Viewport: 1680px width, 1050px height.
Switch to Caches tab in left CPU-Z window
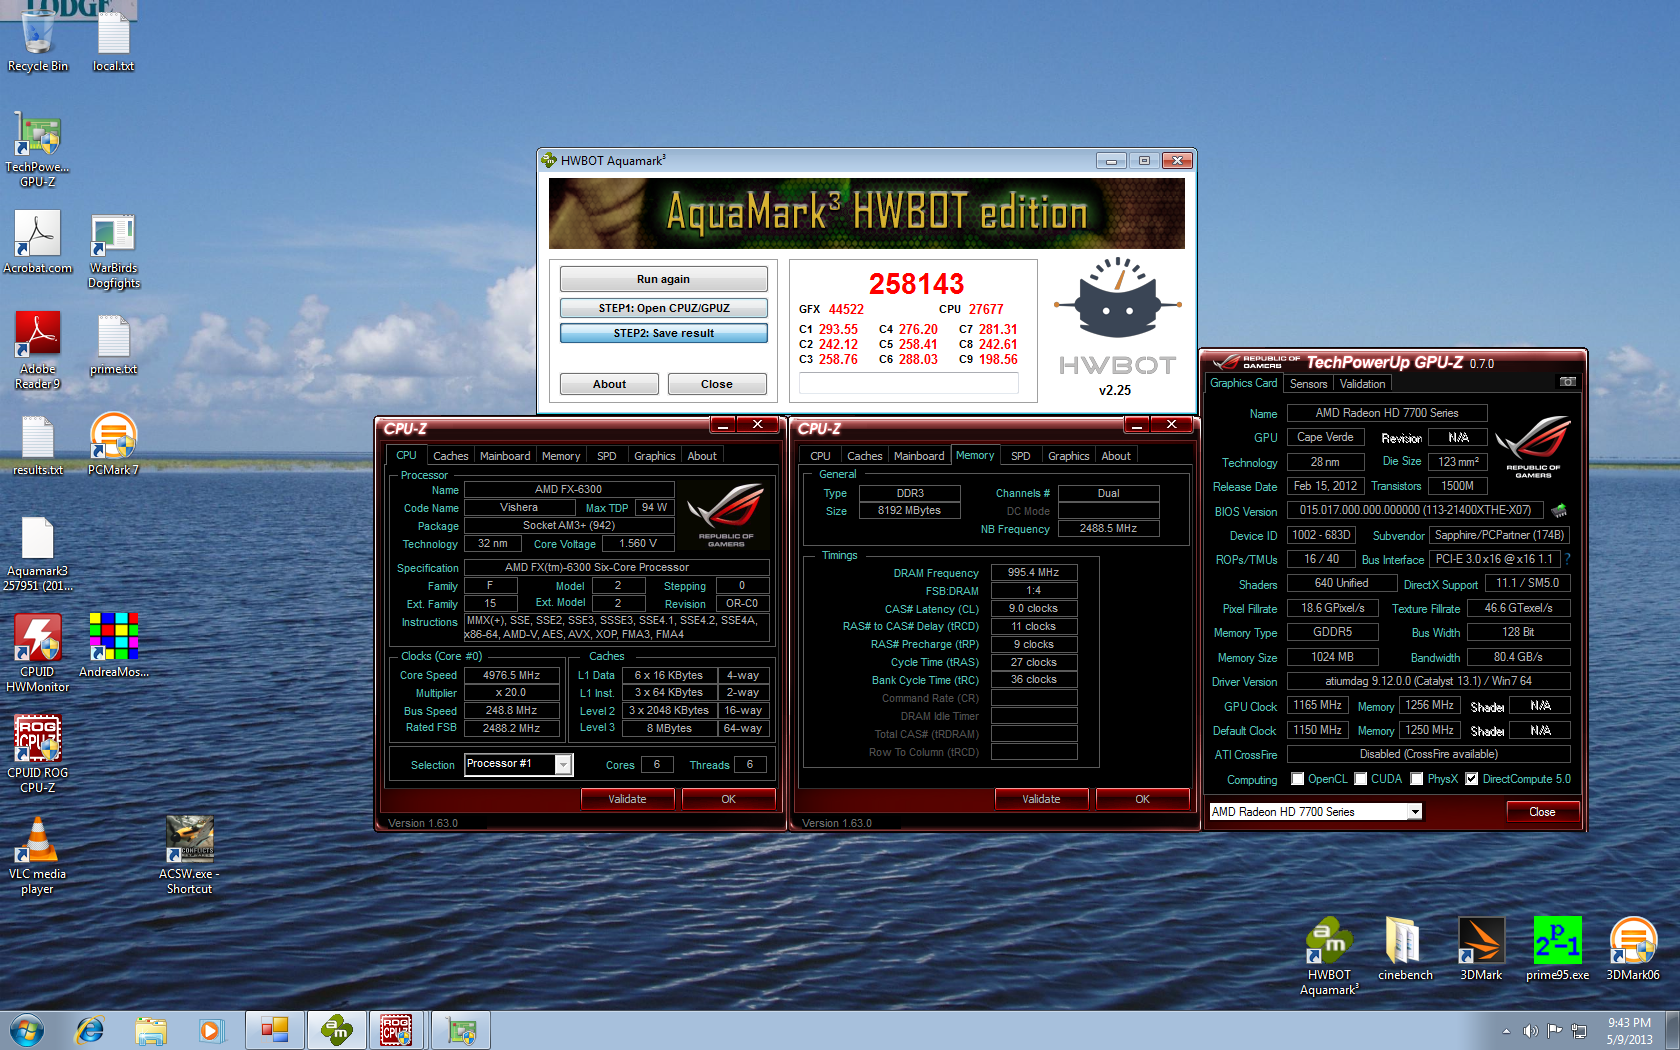coord(450,456)
